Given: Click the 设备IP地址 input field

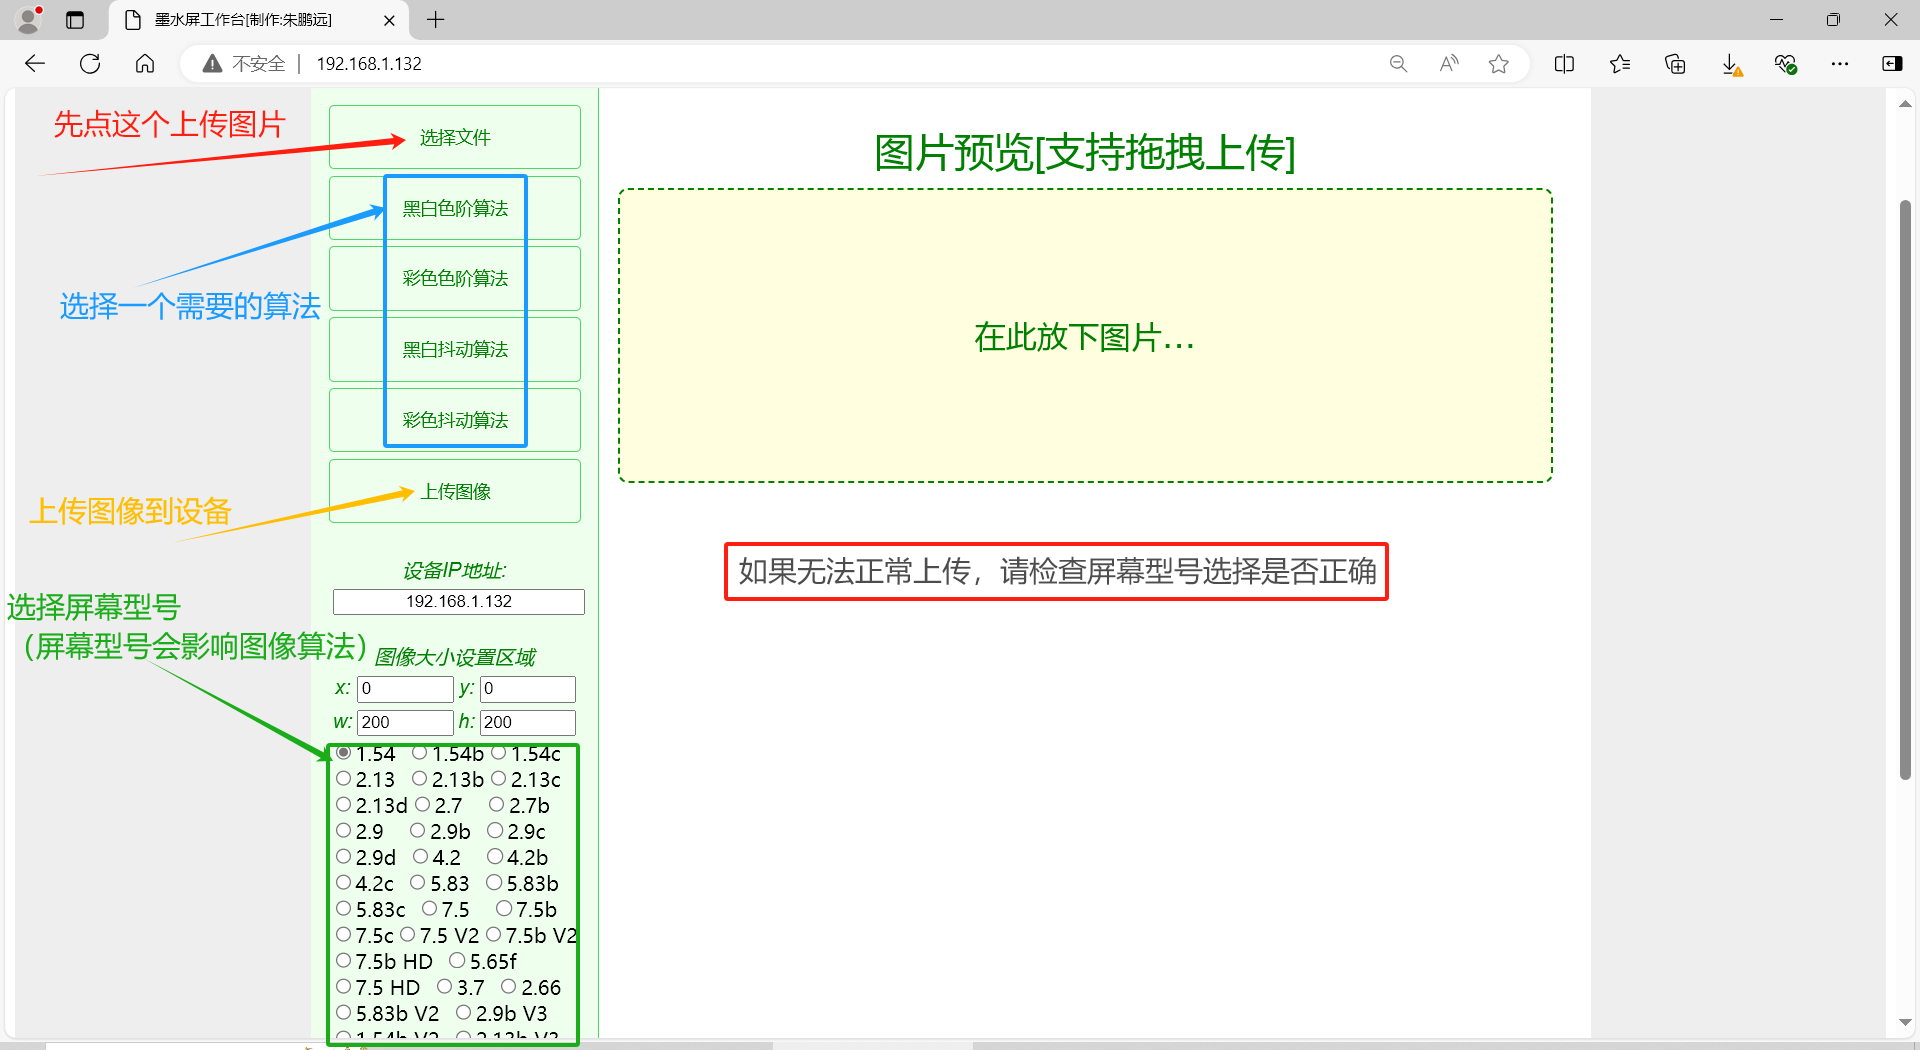Looking at the screenshot, I should click(x=458, y=601).
